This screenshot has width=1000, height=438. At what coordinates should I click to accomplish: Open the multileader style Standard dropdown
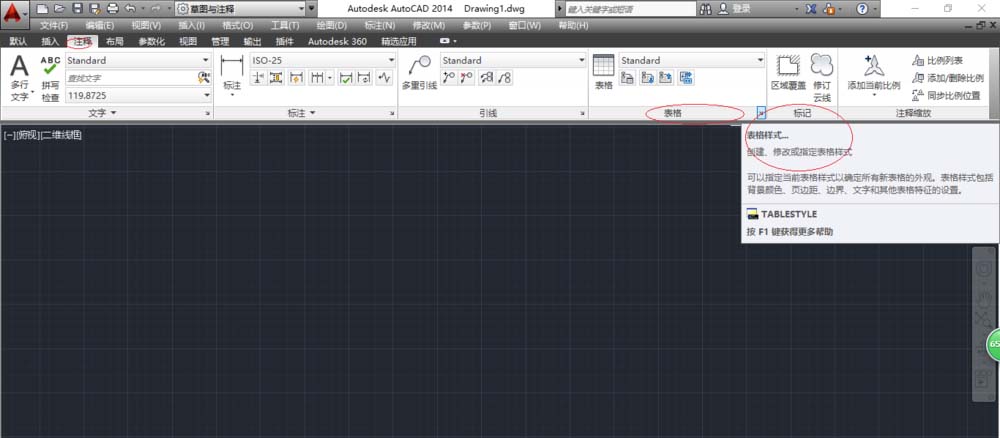click(x=513, y=61)
